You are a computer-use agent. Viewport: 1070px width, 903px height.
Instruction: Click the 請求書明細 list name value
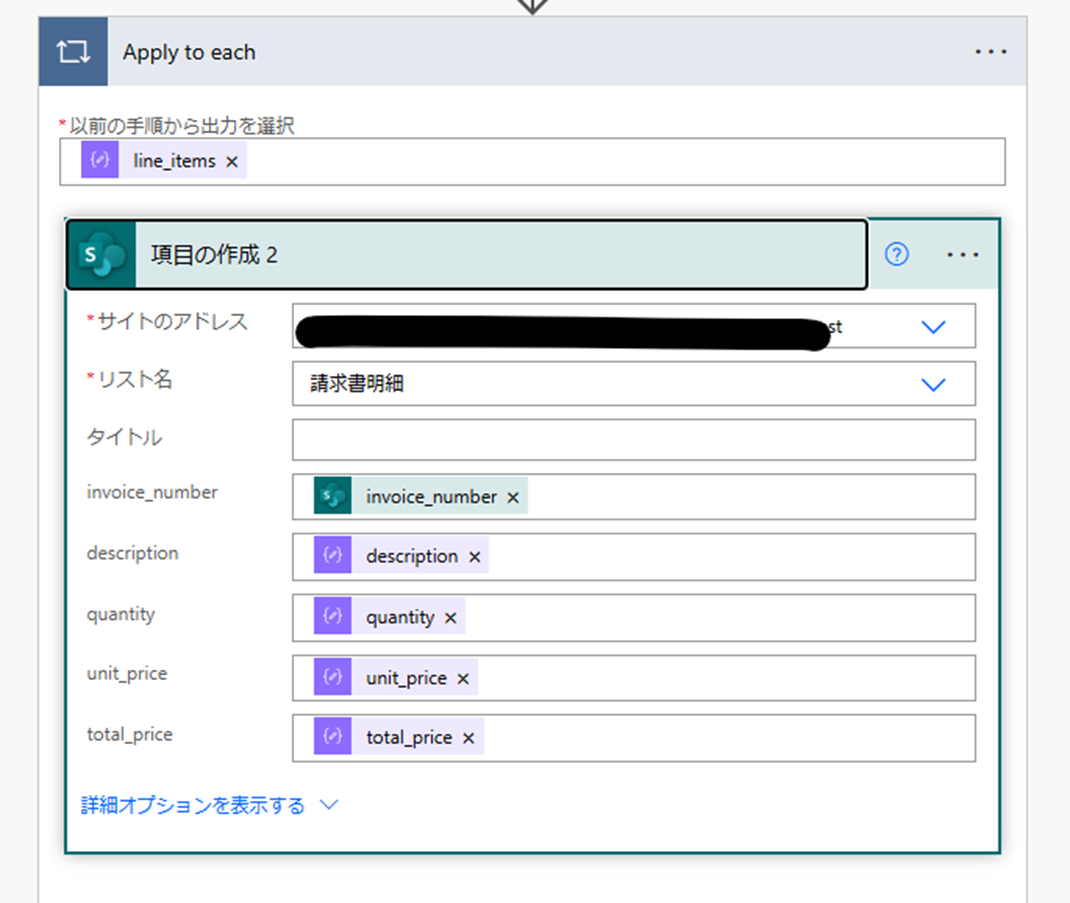357,384
